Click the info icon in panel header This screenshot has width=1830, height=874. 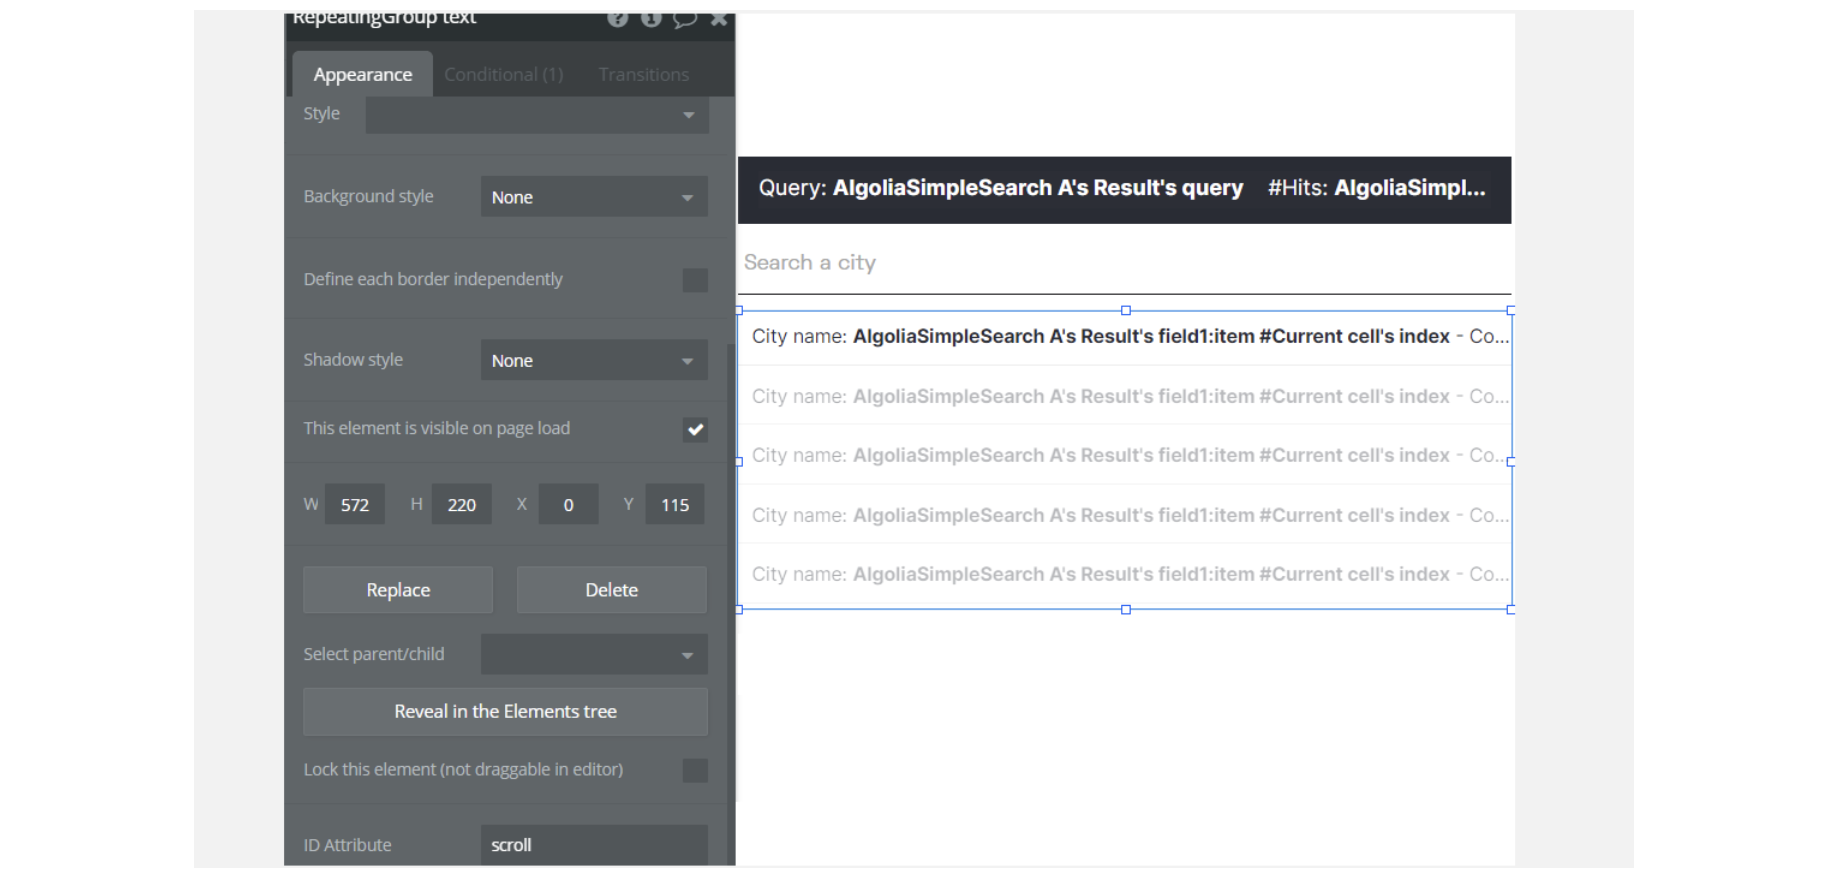pyautogui.click(x=651, y=18)
